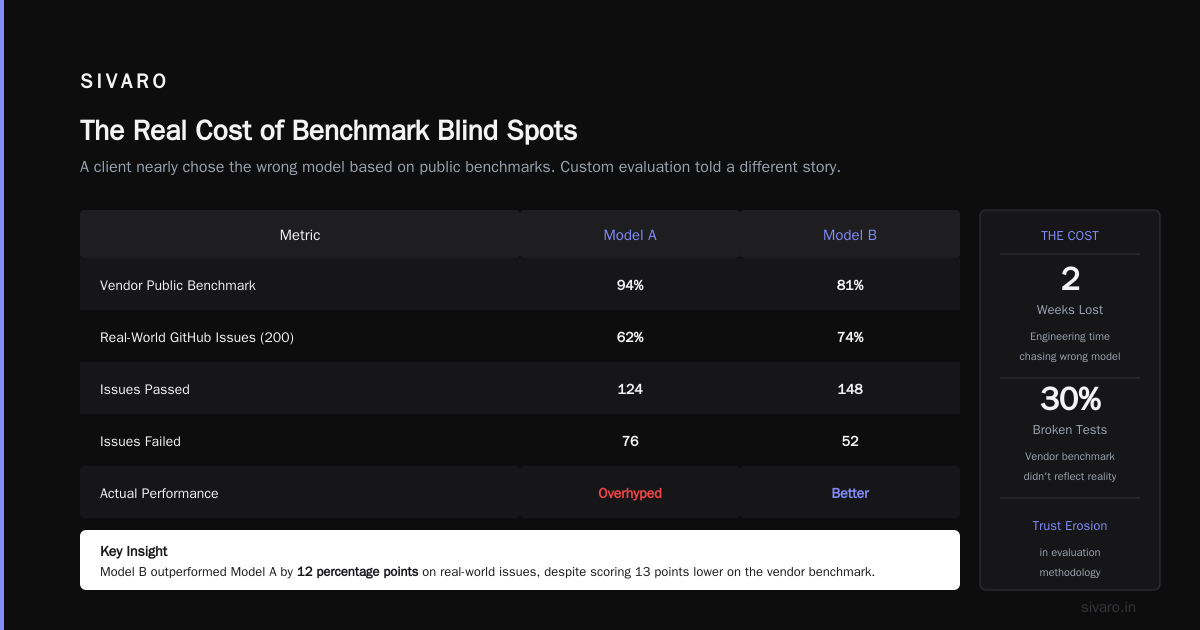
Task: Open the sivaro.in footer link
Action: click(1108, 607)
